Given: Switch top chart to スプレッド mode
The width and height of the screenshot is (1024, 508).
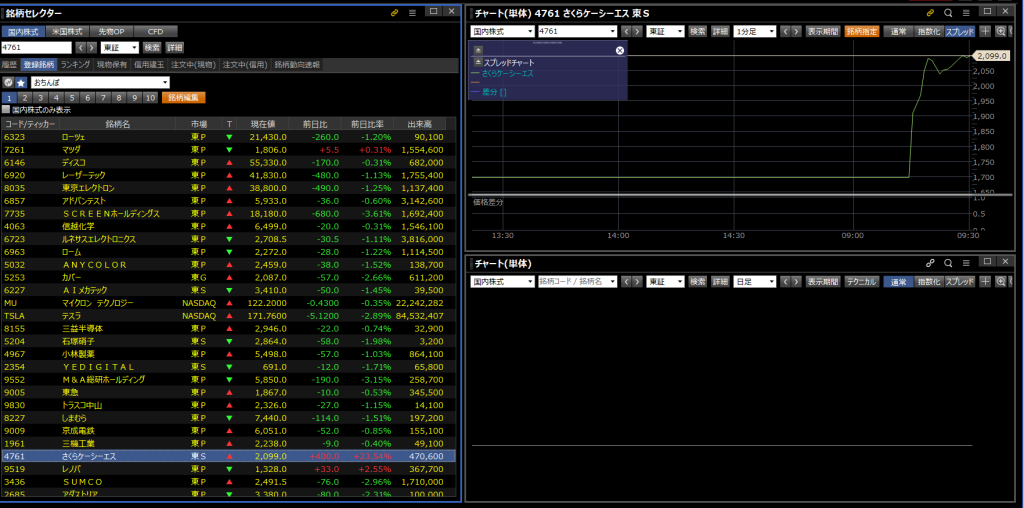Looking at the screenshot, I should [x=959, y=31].
